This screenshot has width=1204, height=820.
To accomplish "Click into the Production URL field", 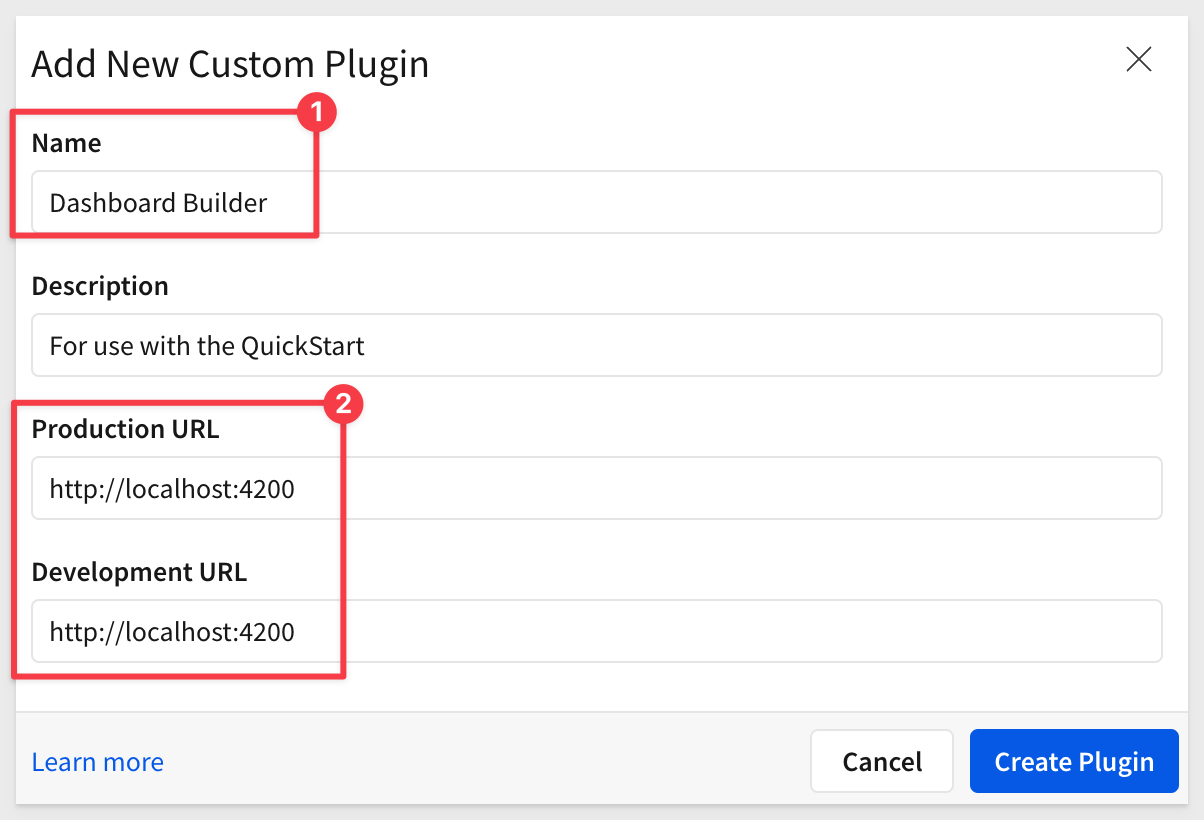I will (700, 489).
